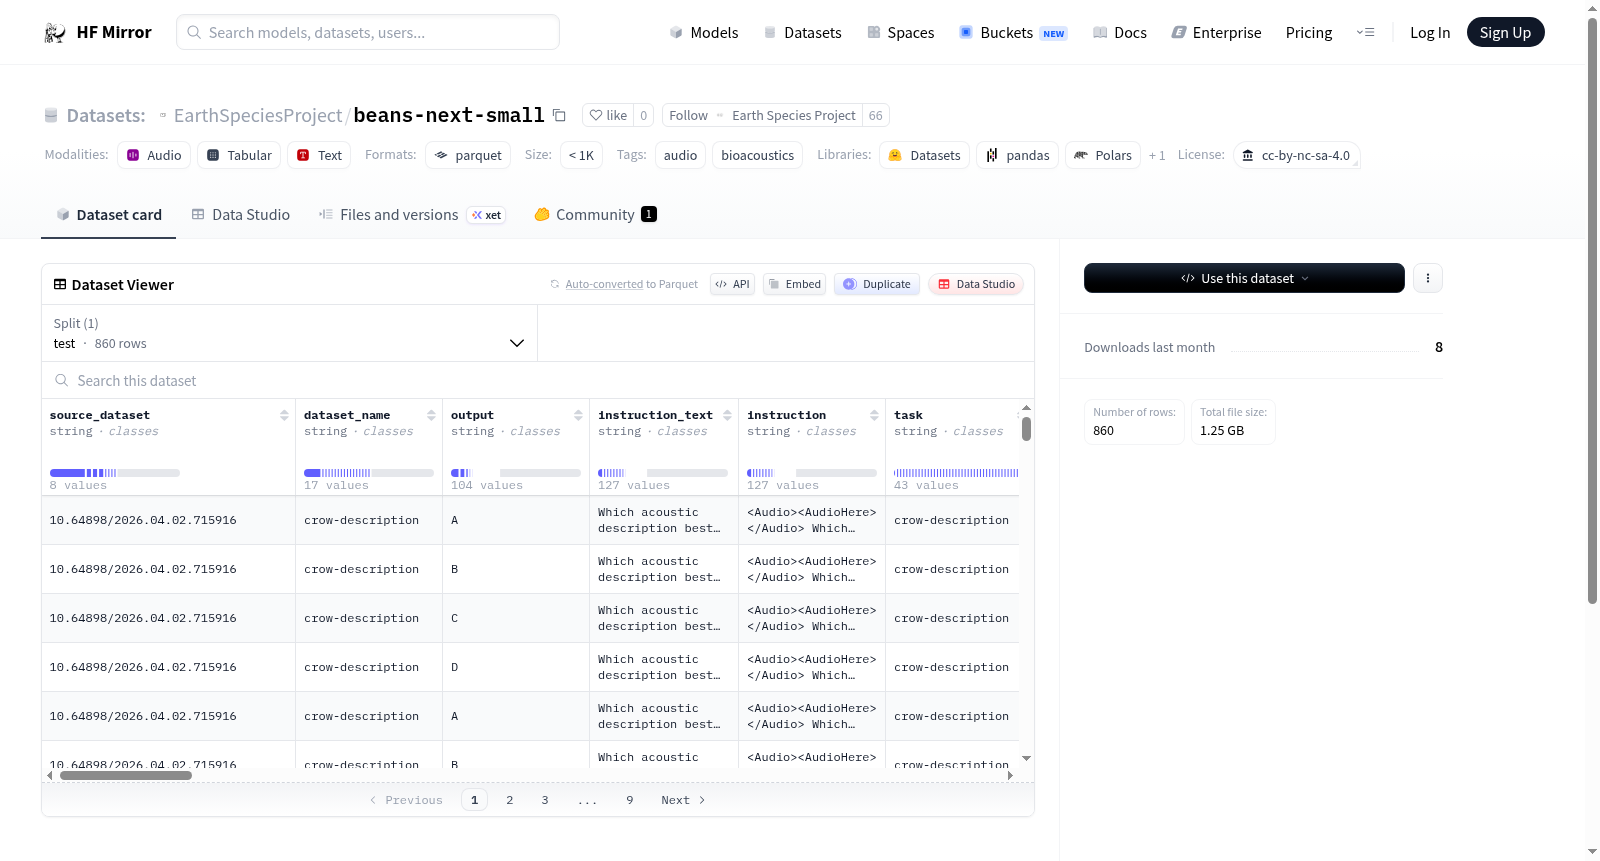Go to Spaces in the navigation

(x=901, y=32)
